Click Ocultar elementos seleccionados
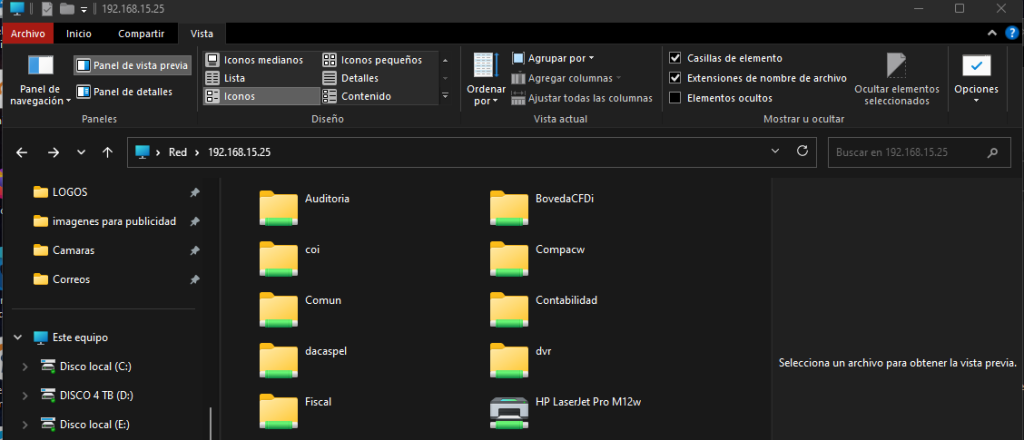Image resolution: width=1024 pixels, height=440 pixels. 897,80
